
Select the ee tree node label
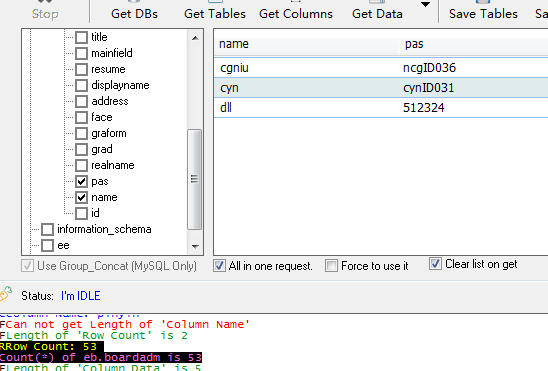(63, 246)
